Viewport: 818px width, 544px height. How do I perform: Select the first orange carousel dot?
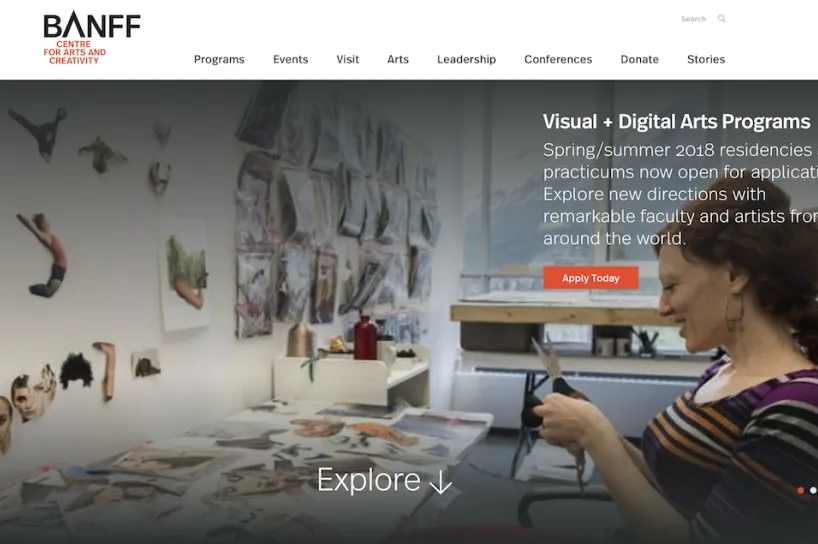click(x=801, y=490)
